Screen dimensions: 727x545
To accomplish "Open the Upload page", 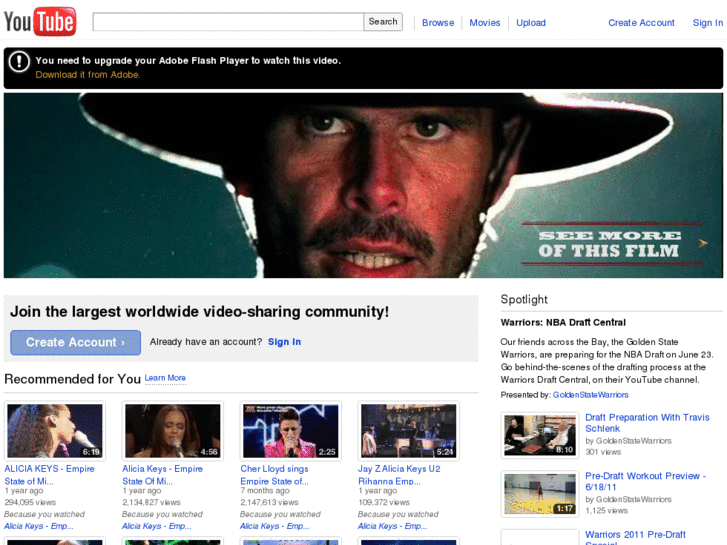I will coord(531,23).
